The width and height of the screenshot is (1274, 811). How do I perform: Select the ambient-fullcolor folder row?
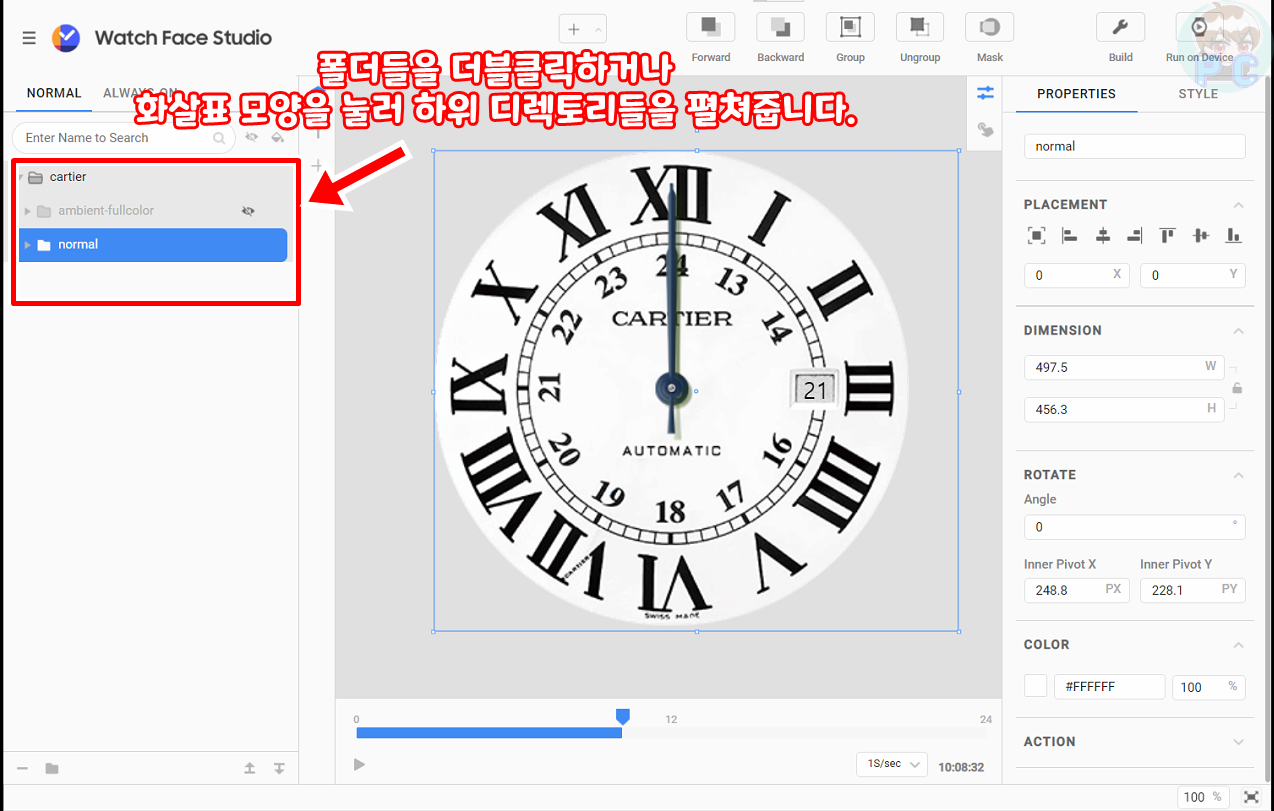[153, 211]
